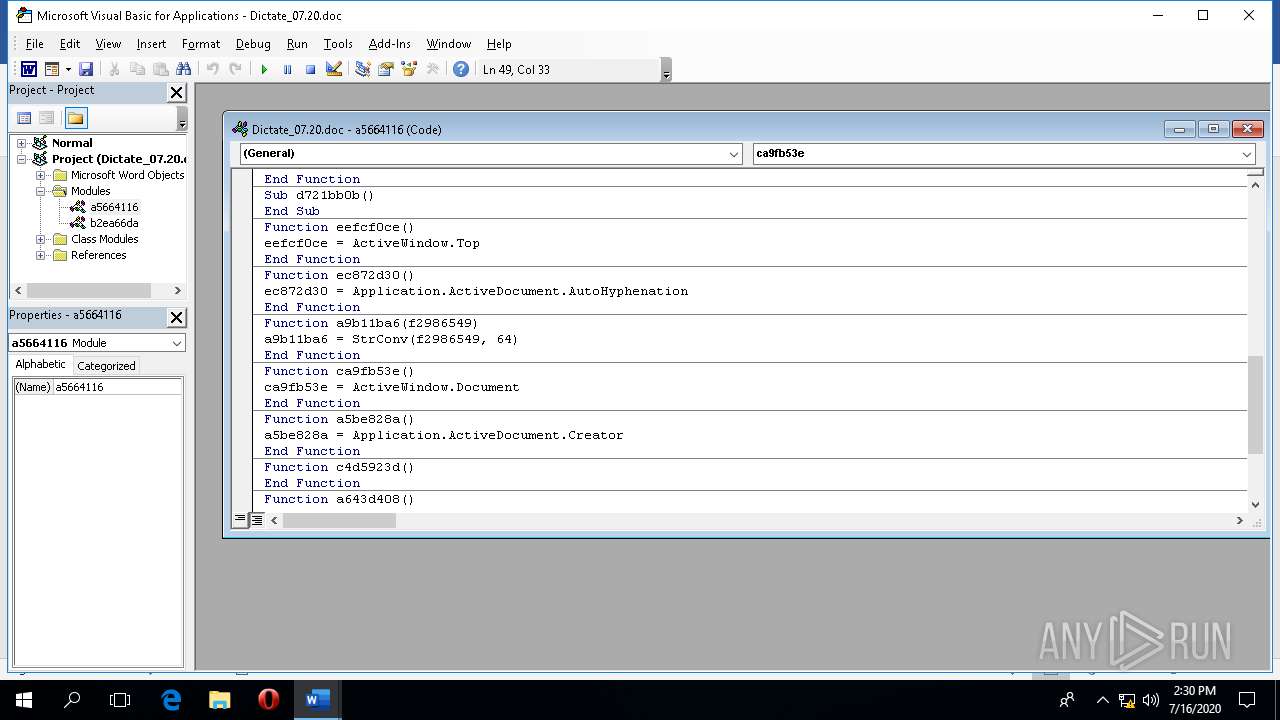Click Windows Start button
The image size is (1280, 720).
coord(24,700)
